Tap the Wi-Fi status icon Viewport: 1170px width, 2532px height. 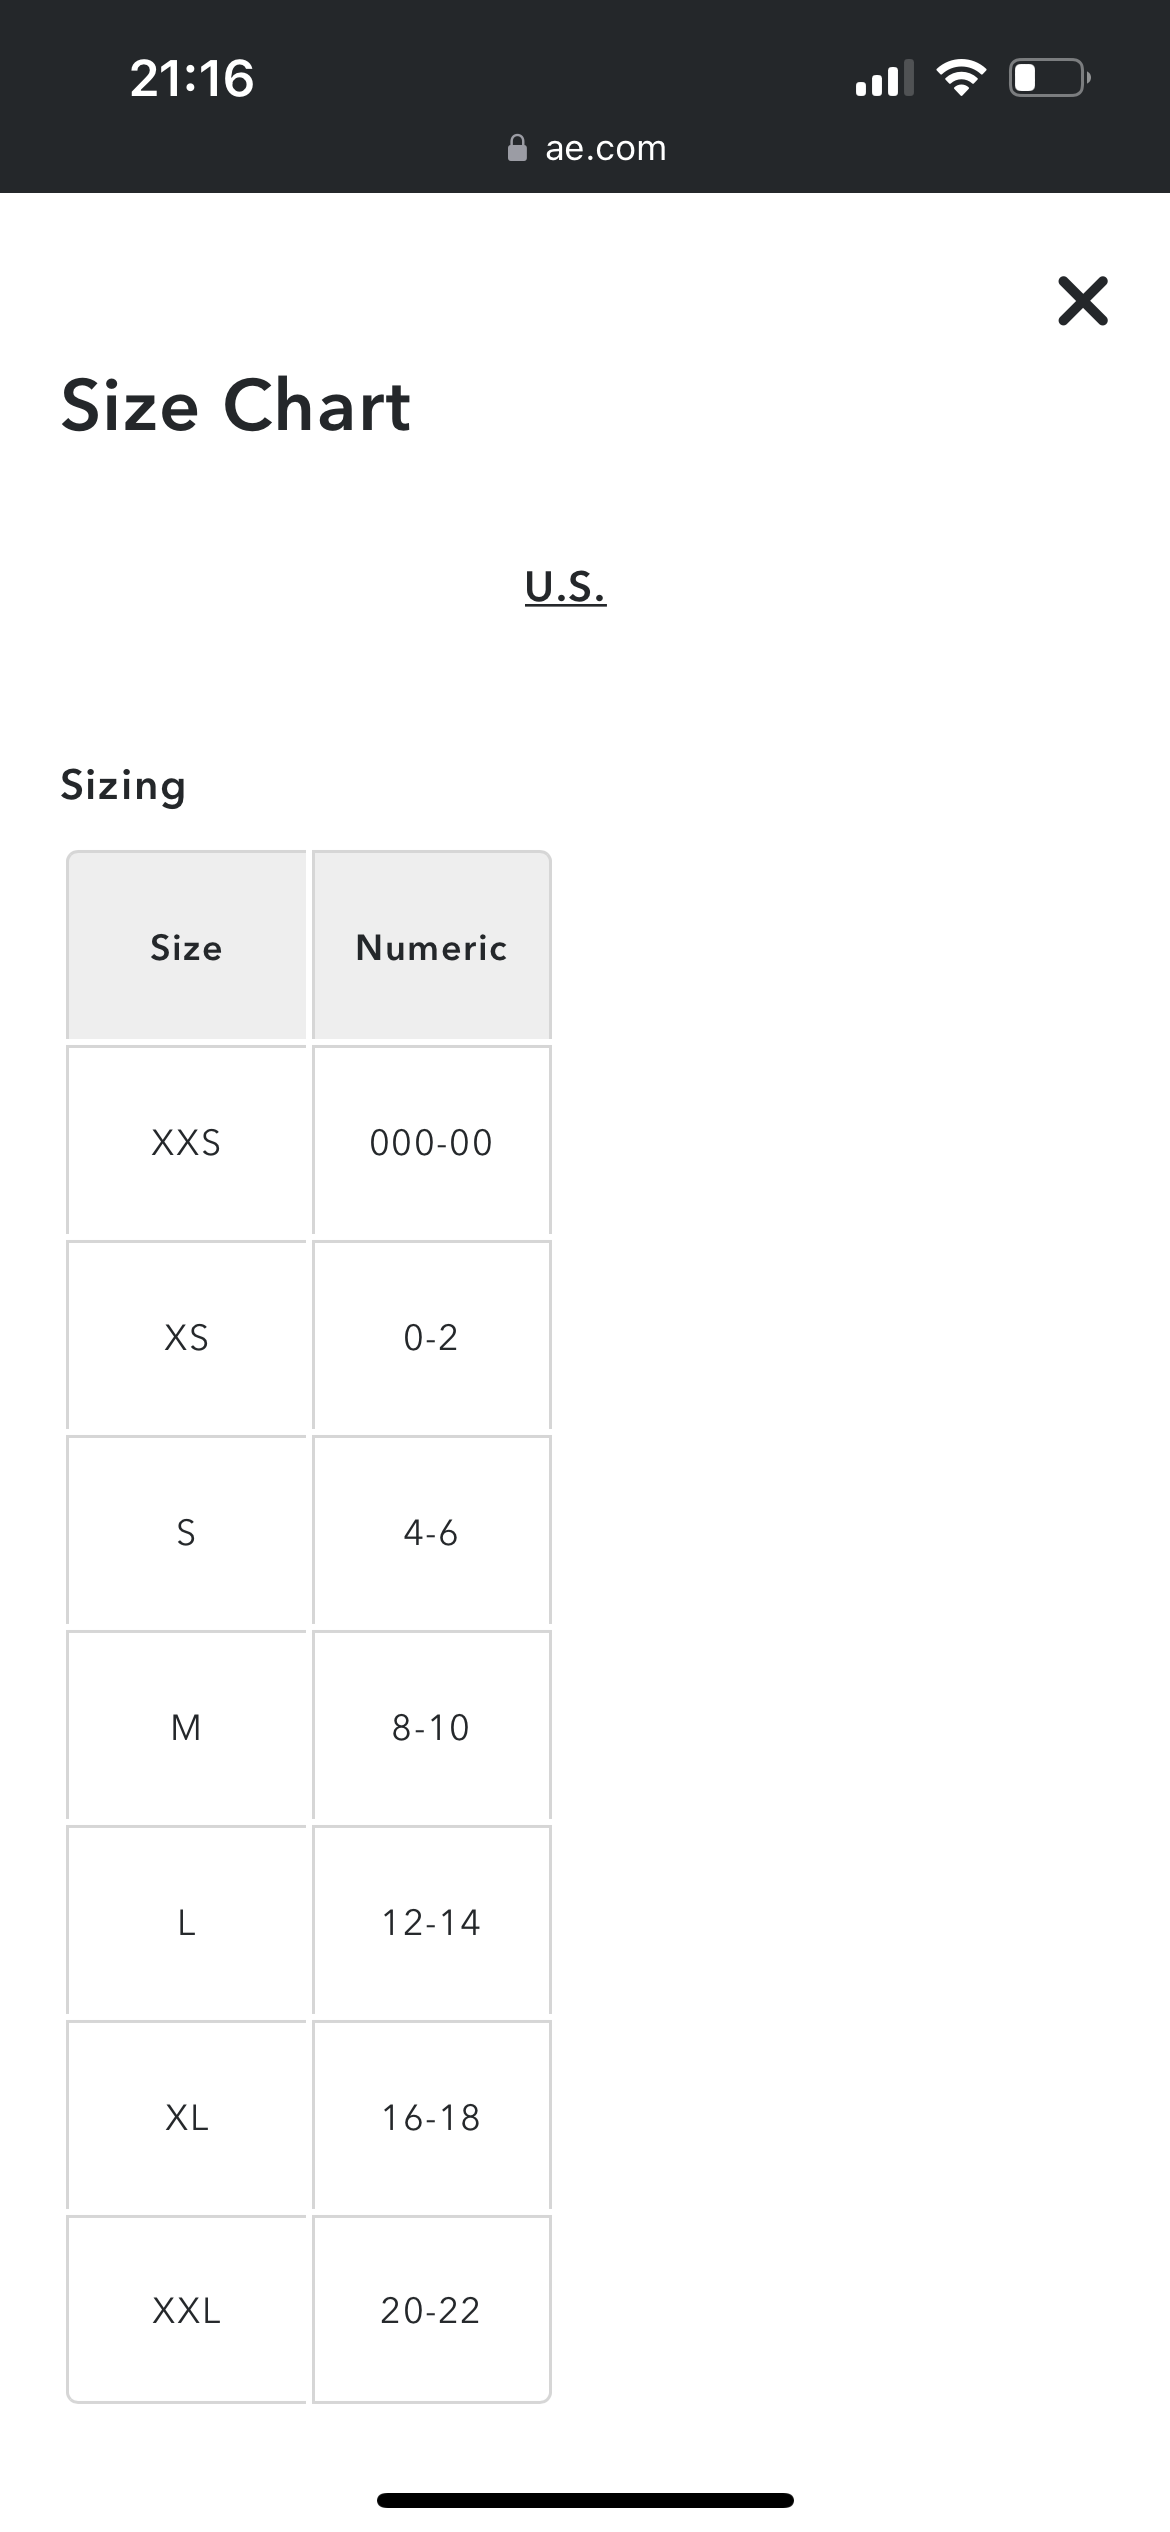[960, 78]
